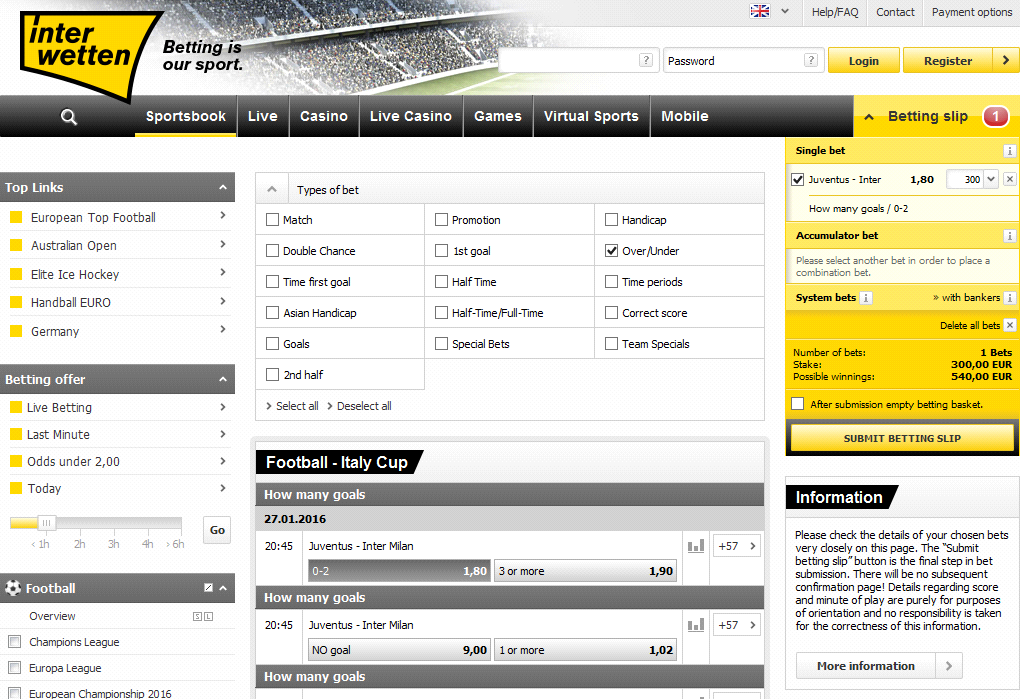This screenshot has width=1020, height=699.
Task: Switch to the Live tab
Action: pos(263,116)
